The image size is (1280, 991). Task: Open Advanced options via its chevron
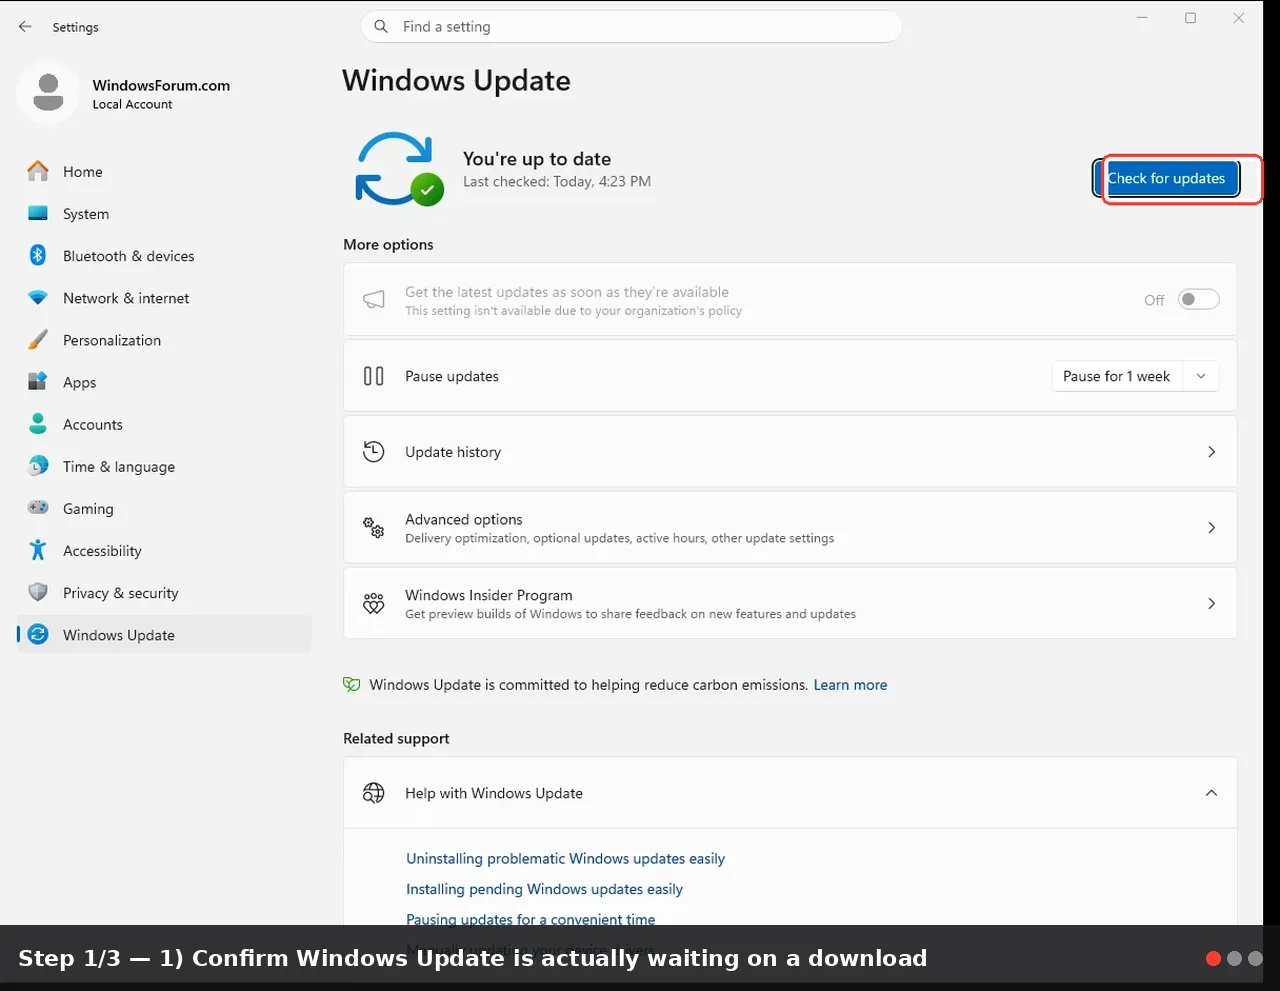(x=1211, y=527)
